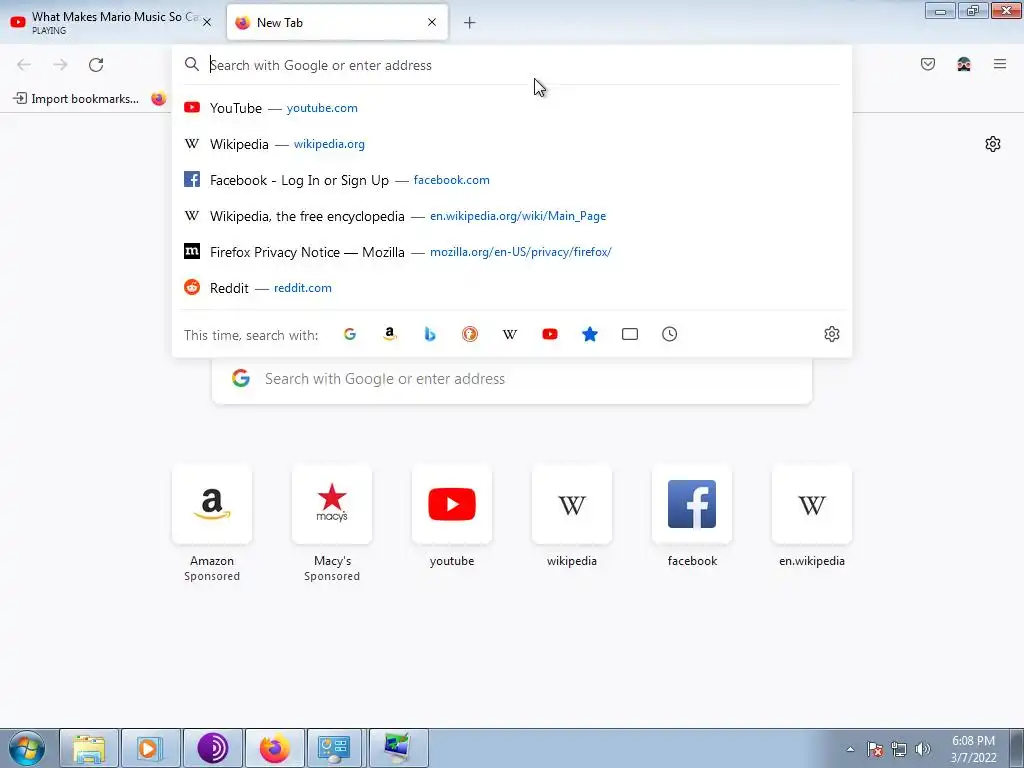The image size is (1024, 768).
Task: Click the page's Google search box
Action: [512, 379]
